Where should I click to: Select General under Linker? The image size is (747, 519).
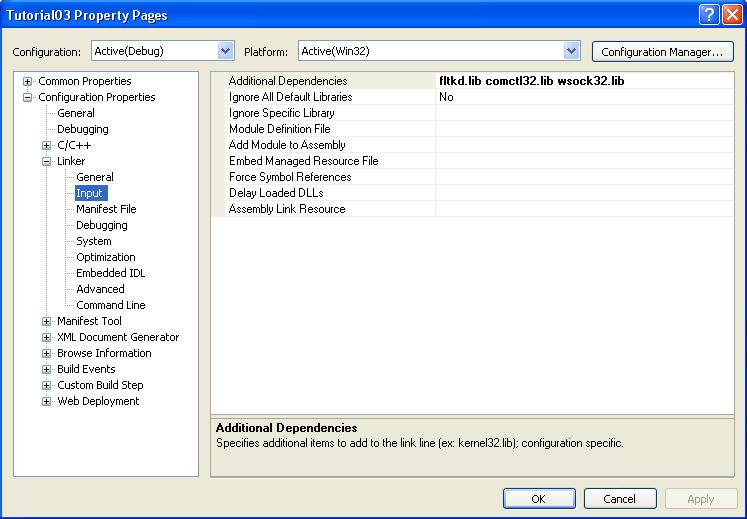[95, 177]
